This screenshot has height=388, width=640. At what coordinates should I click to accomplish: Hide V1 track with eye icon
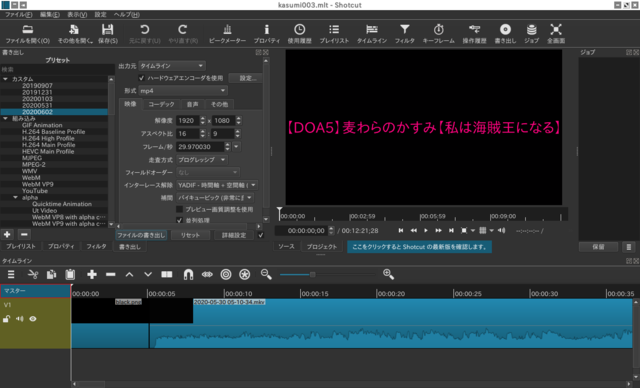pos(33,319)
